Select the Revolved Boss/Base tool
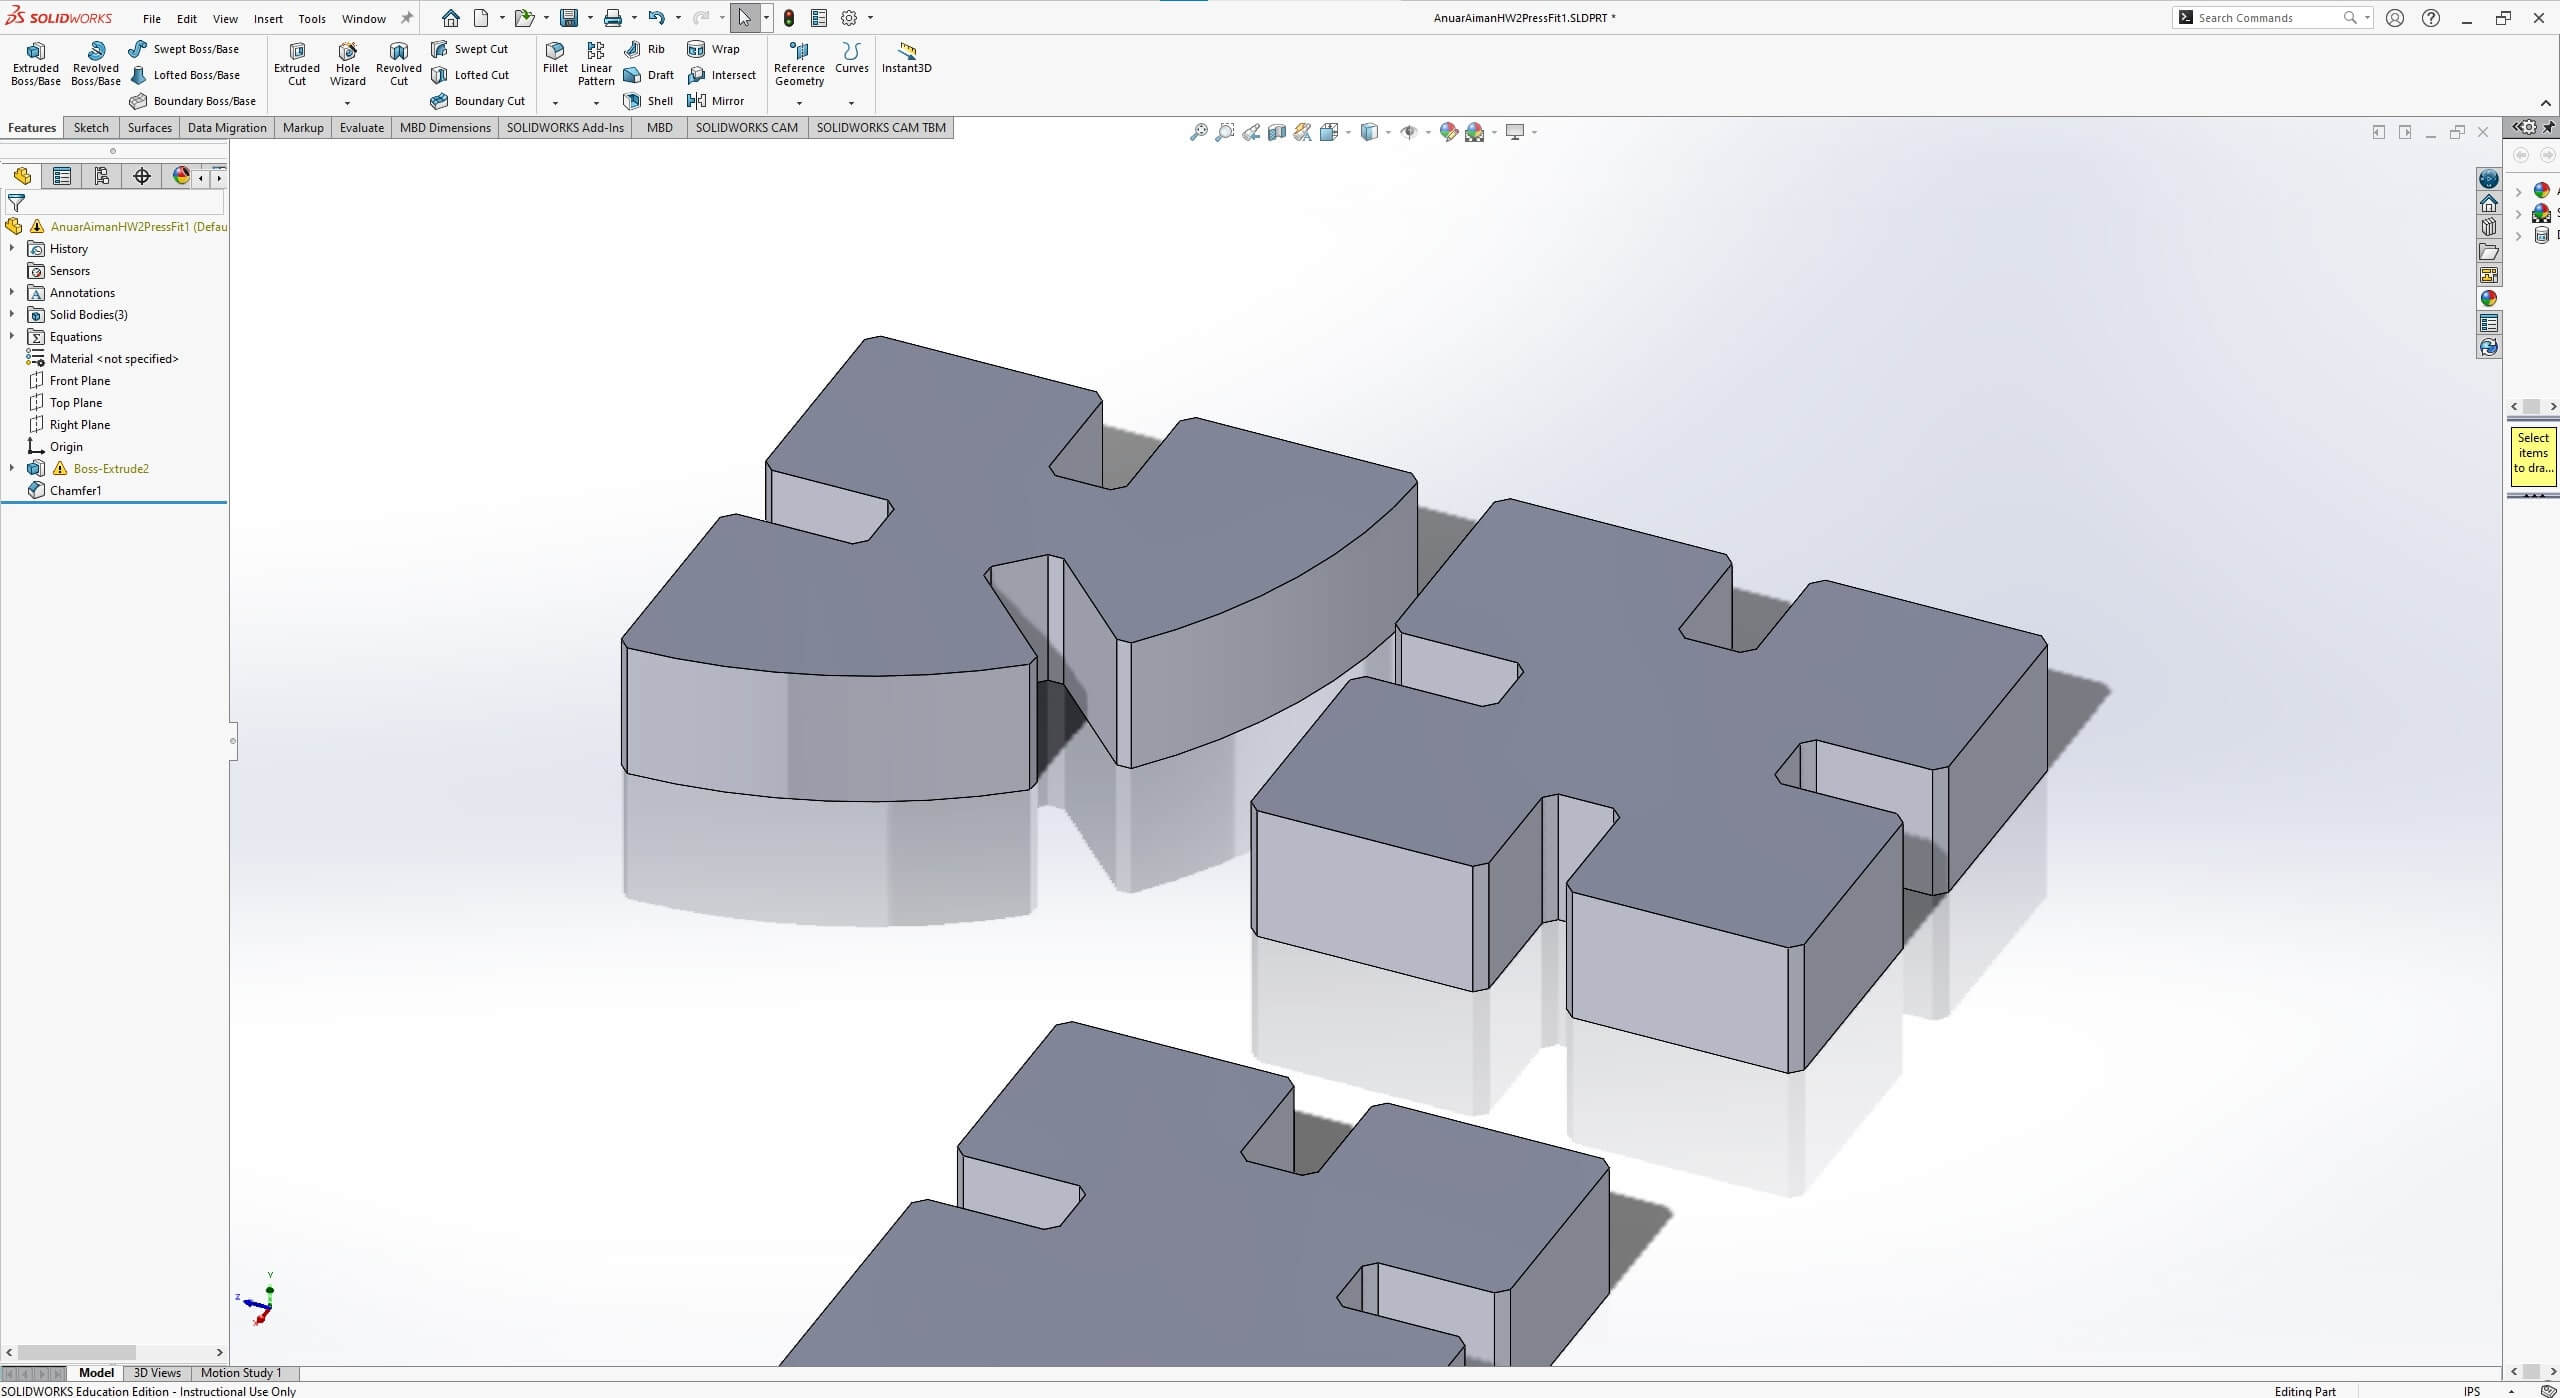This screenshot has height=1398, width=2560. (96, 64)
